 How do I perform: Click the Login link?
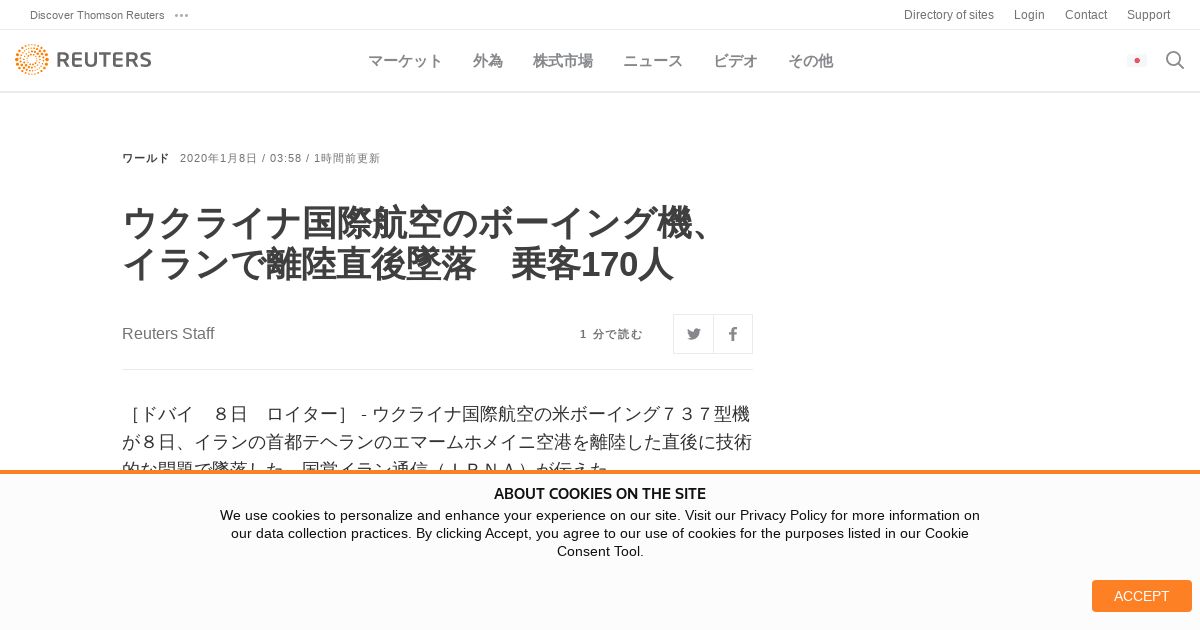tap(1029, 15)
